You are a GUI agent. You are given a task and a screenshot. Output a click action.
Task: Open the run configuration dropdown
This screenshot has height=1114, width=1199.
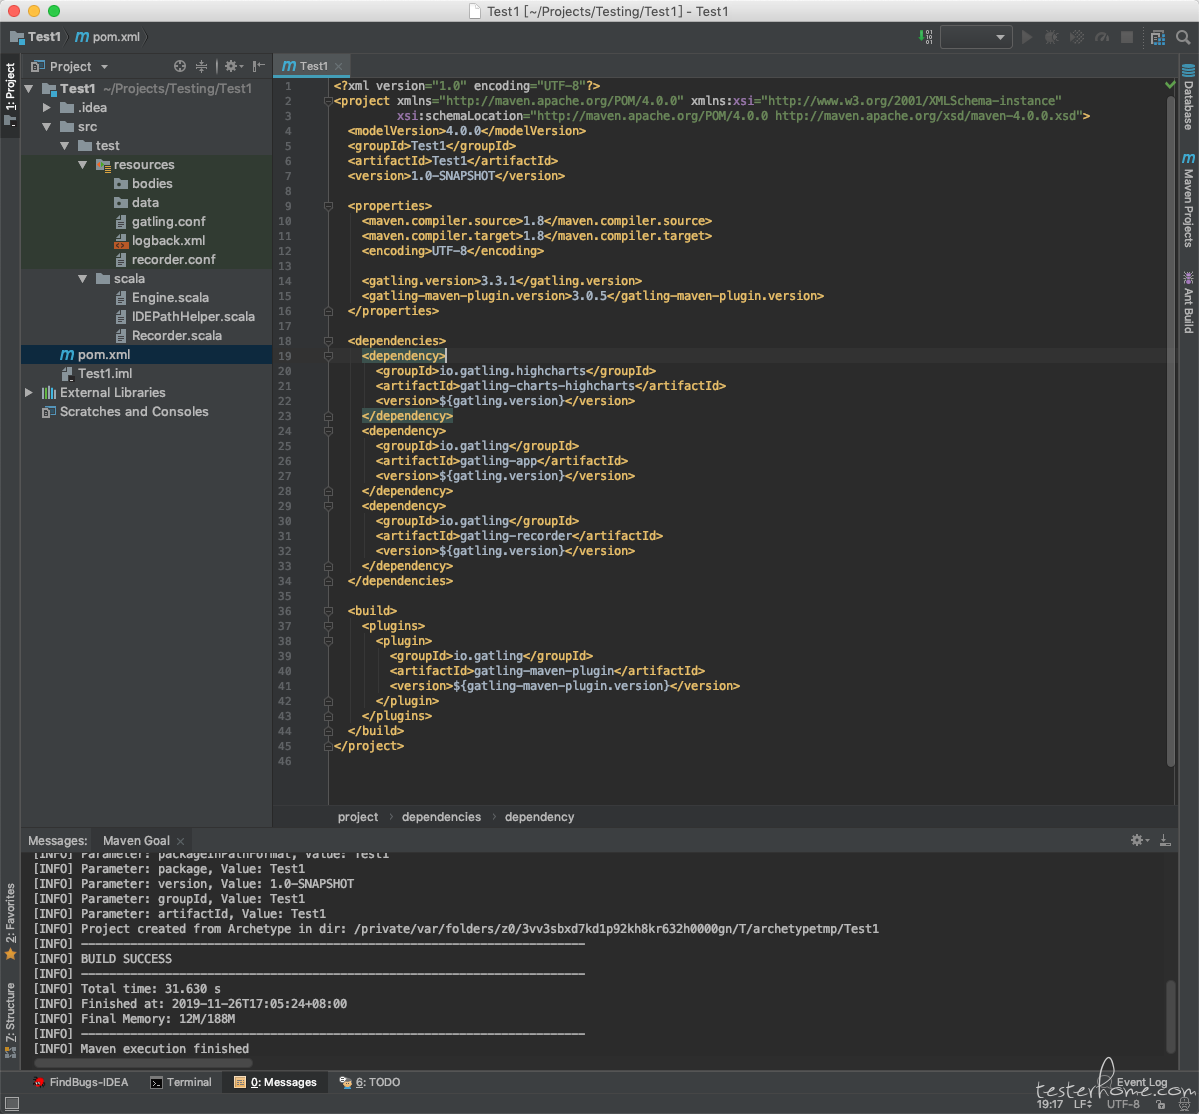pos(976,37)
